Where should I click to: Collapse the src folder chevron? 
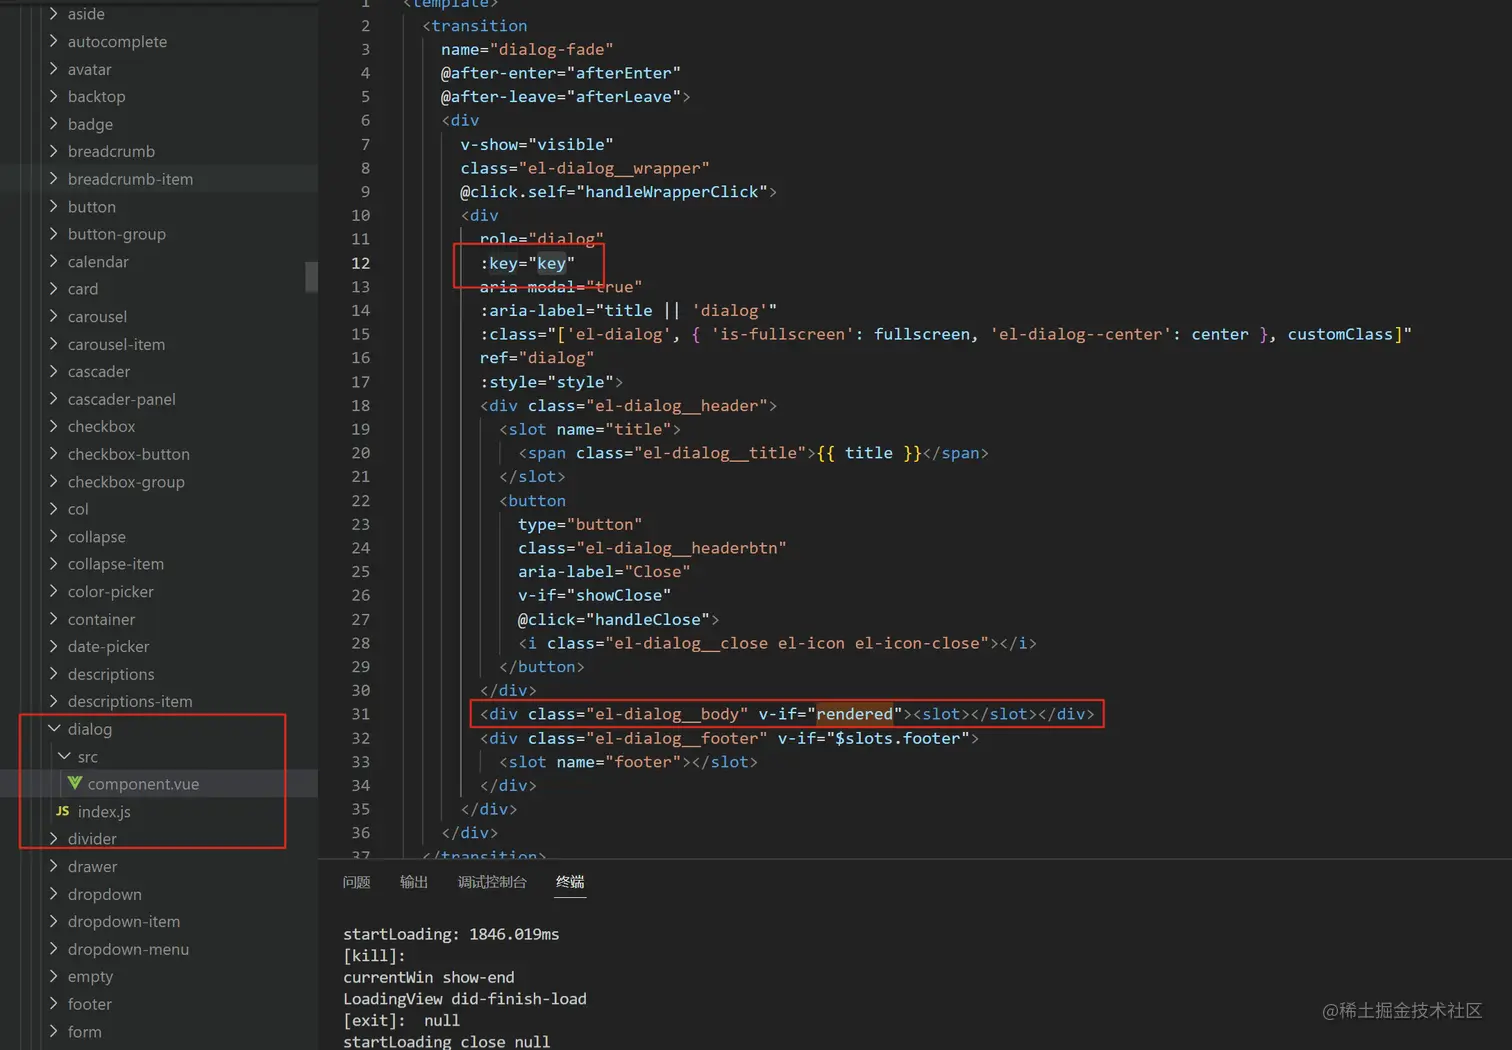pos(64,756)
